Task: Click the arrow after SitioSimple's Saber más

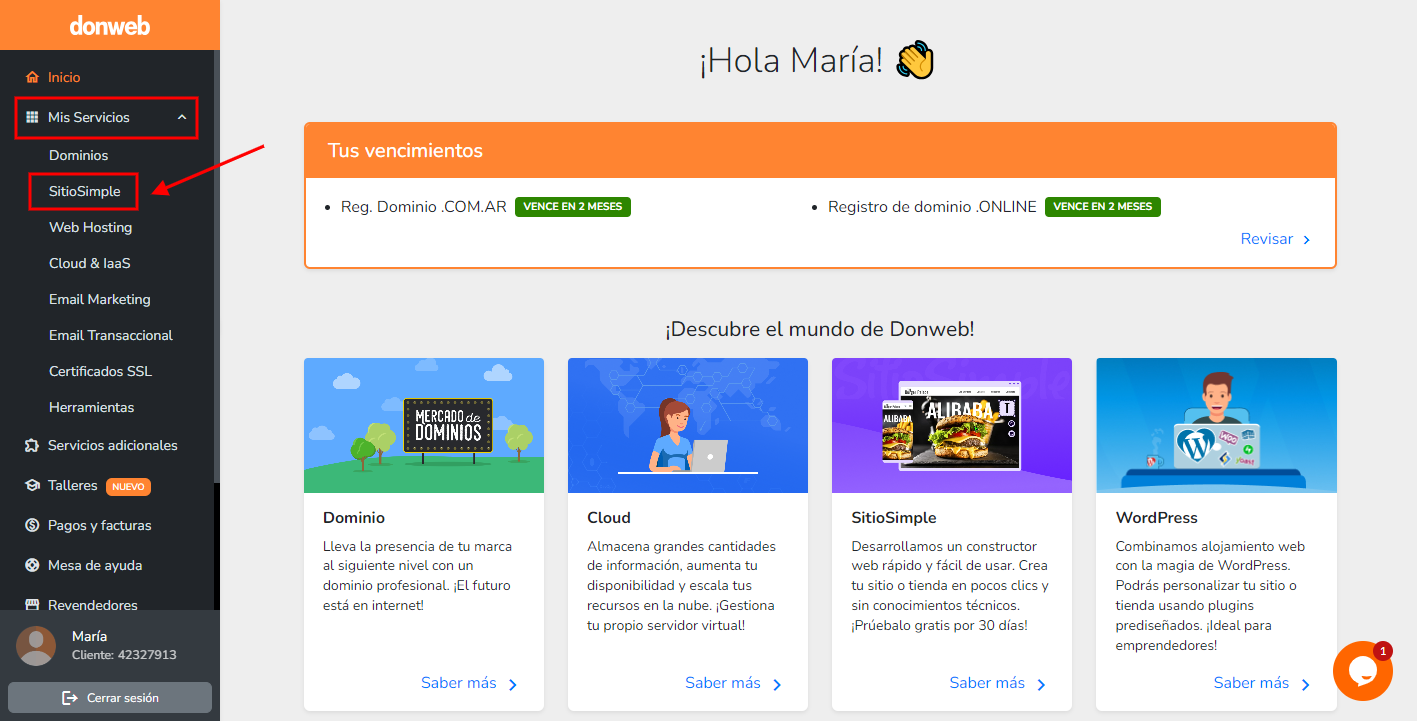Action: pyautogui.click(x=1041, y=685)
